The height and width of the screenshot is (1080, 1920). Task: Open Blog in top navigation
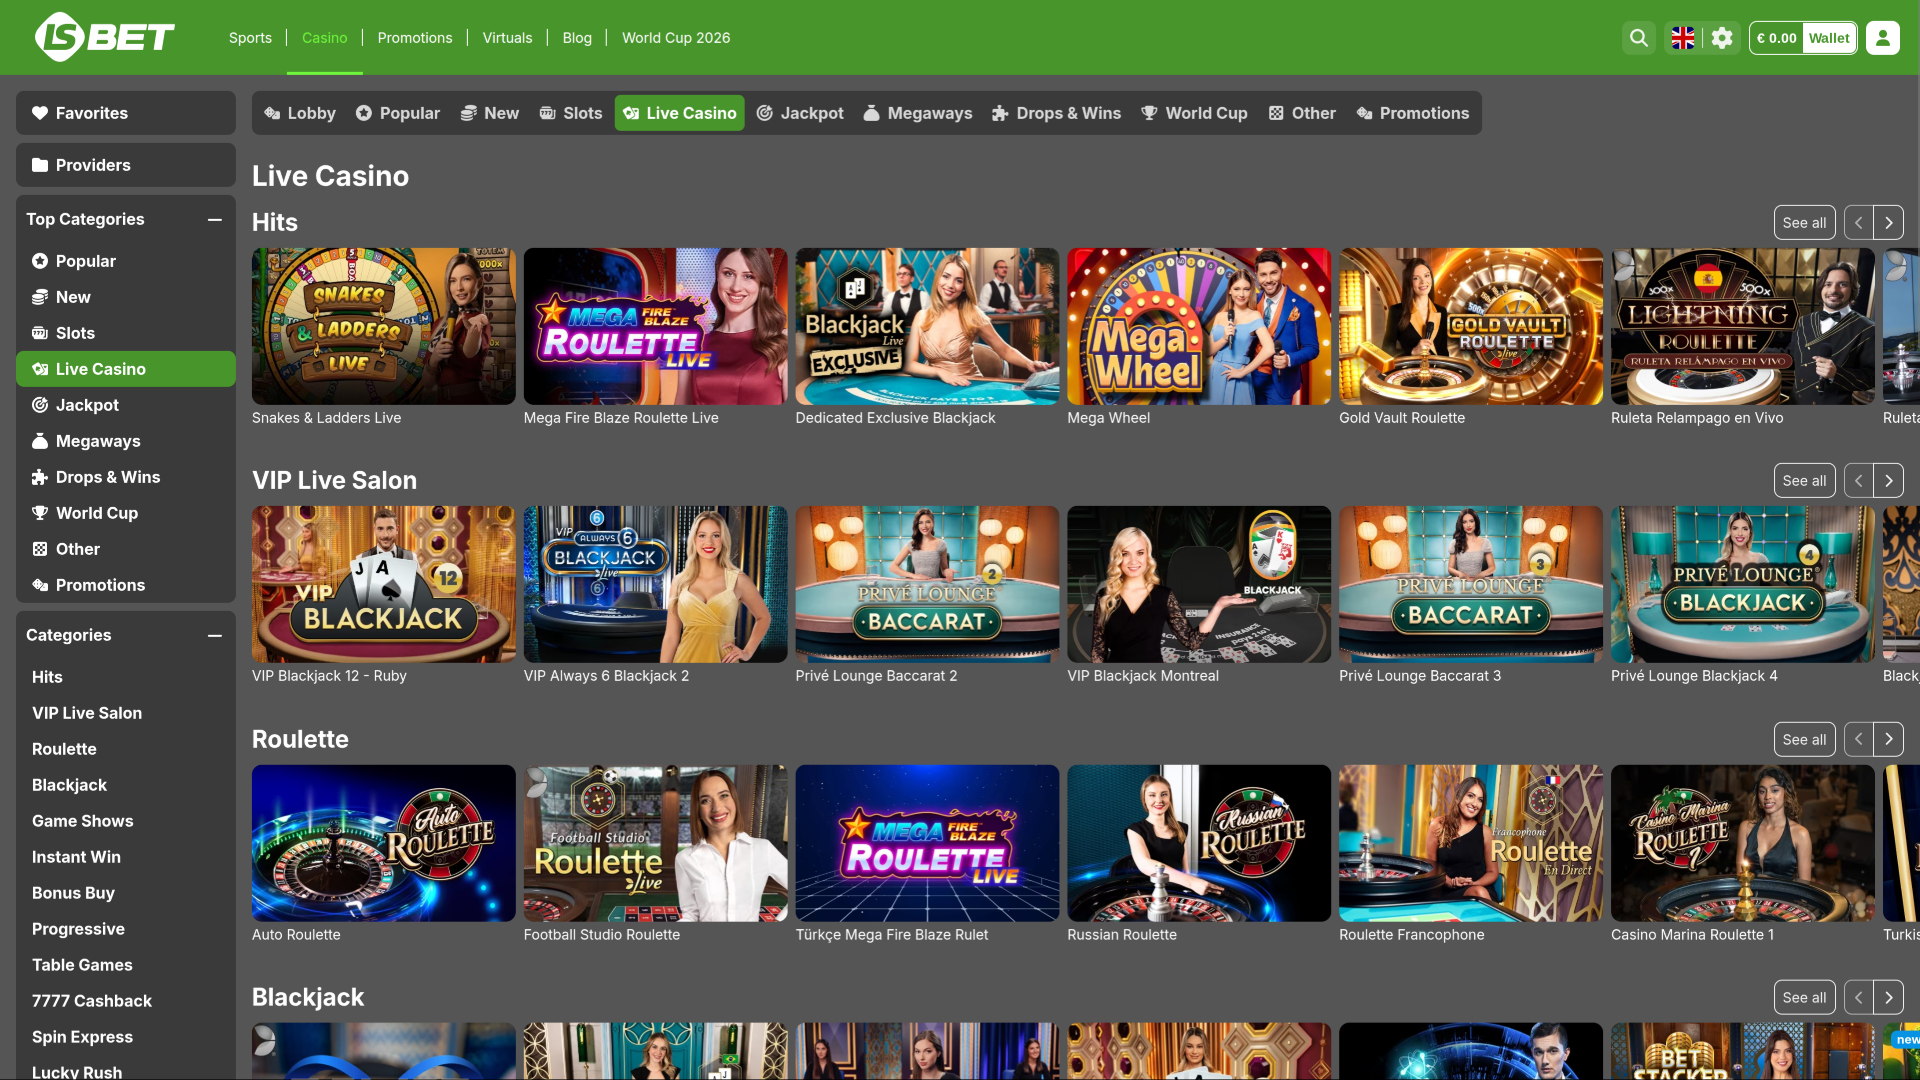pos(577,38)
